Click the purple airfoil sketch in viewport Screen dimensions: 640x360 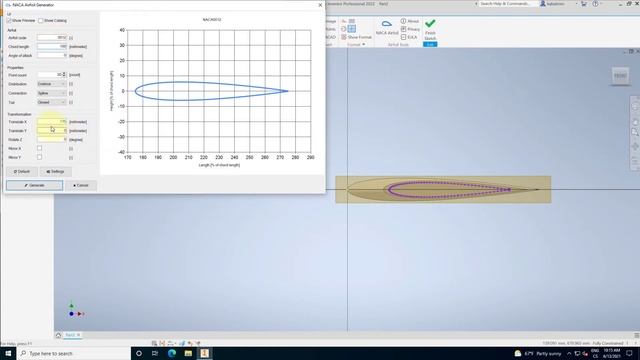(x=449, y=190)
